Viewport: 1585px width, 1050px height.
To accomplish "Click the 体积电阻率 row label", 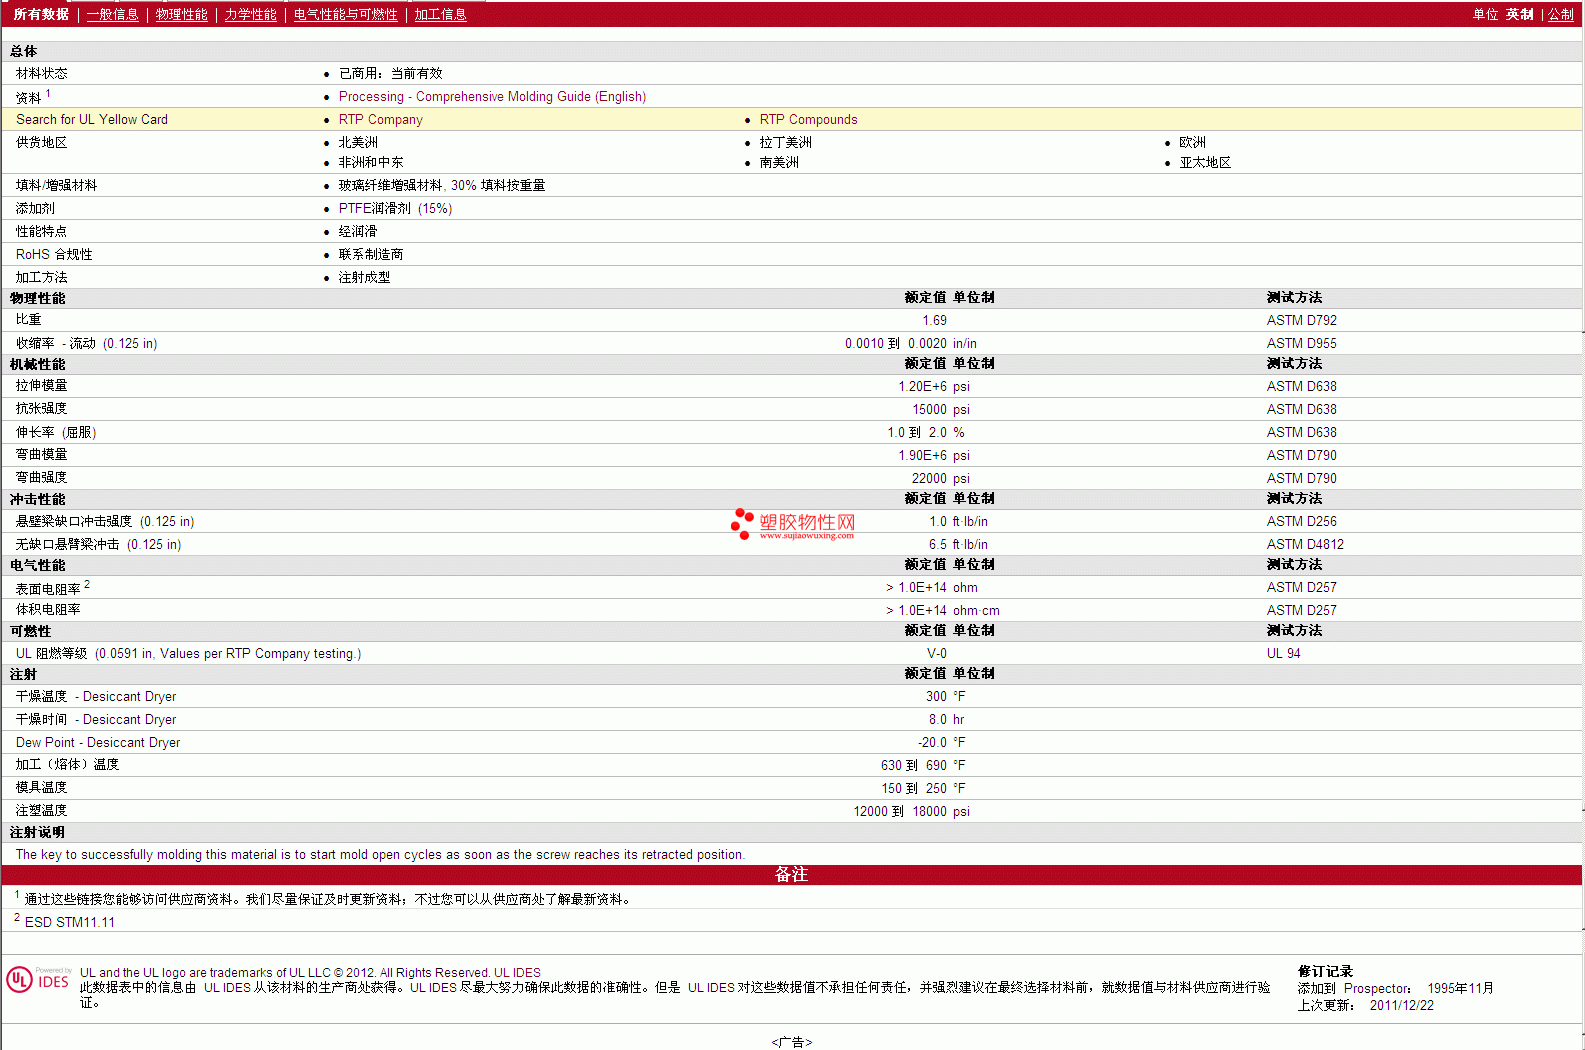I will click(x=48, y=610).
